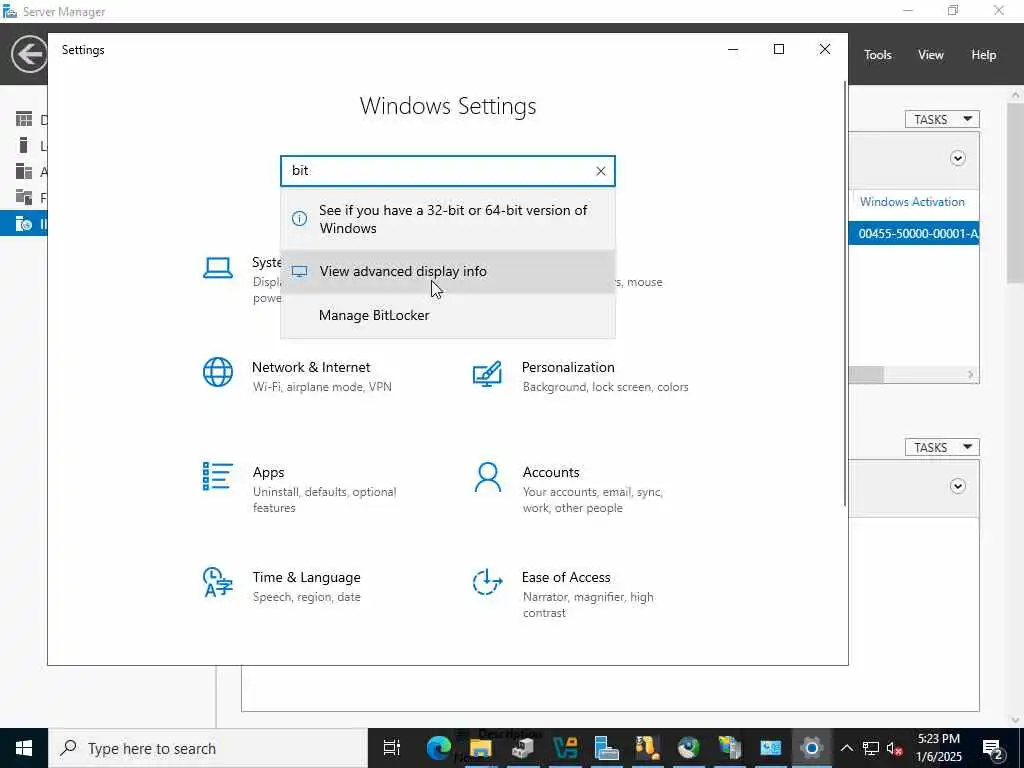Open File Explorer from the taskbar

tap(481, 748)
